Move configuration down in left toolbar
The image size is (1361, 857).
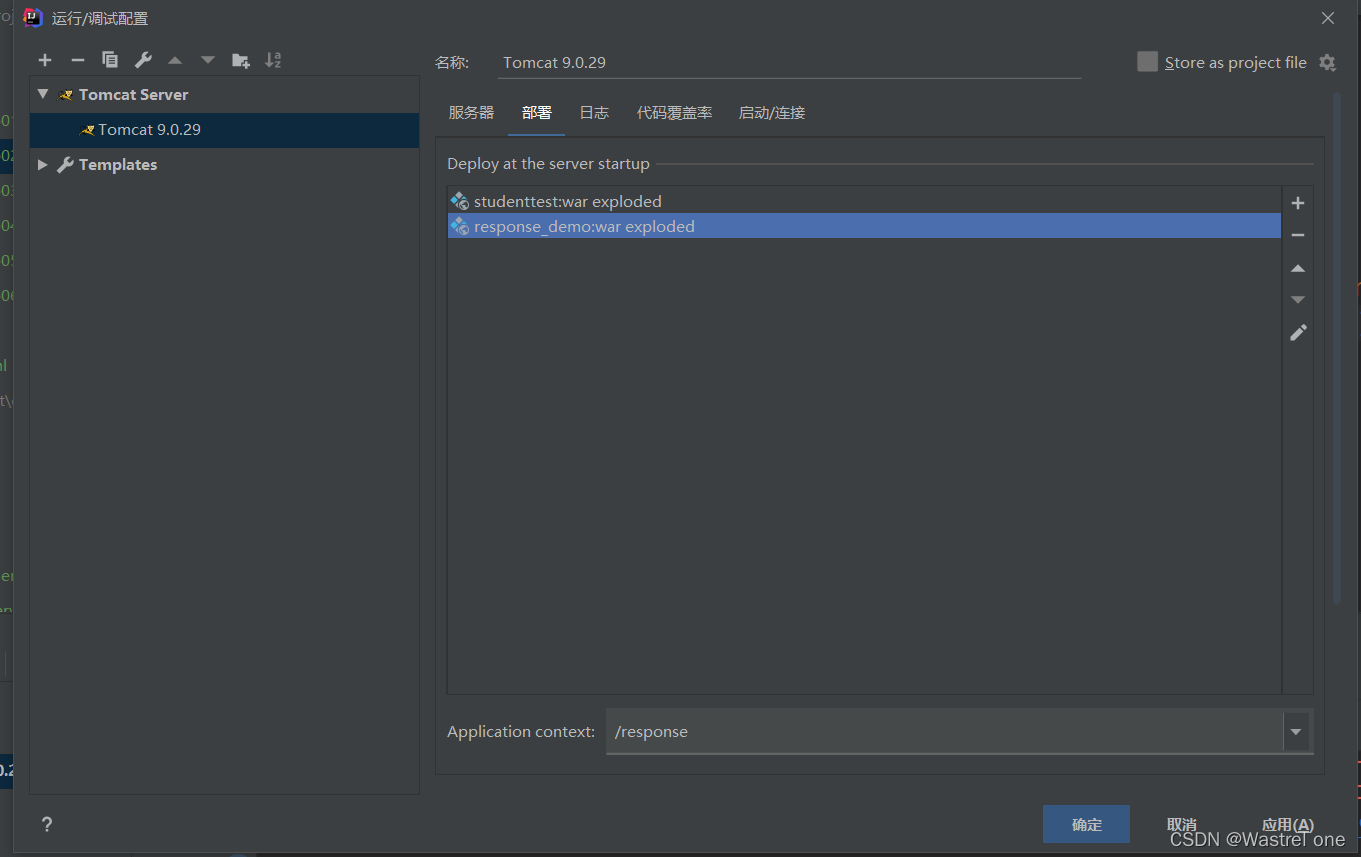pos(207,60)
